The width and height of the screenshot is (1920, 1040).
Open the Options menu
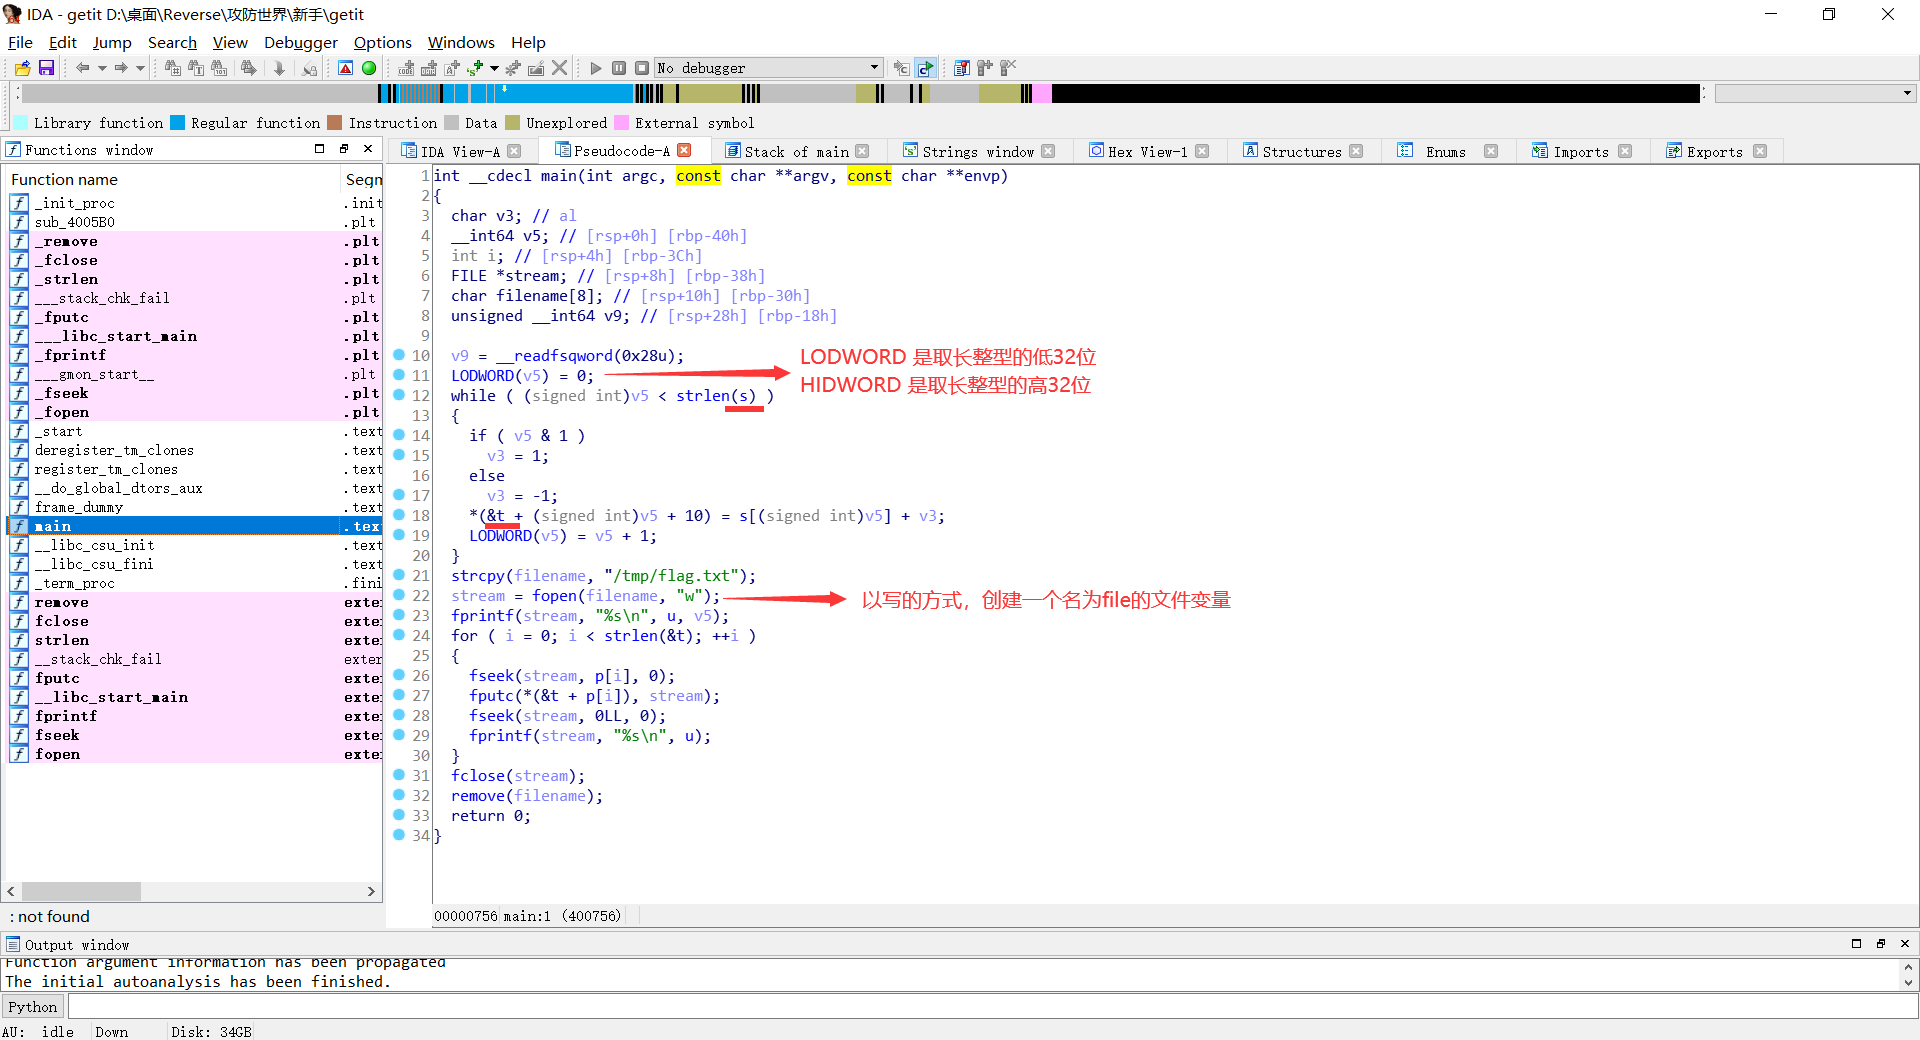383,42
